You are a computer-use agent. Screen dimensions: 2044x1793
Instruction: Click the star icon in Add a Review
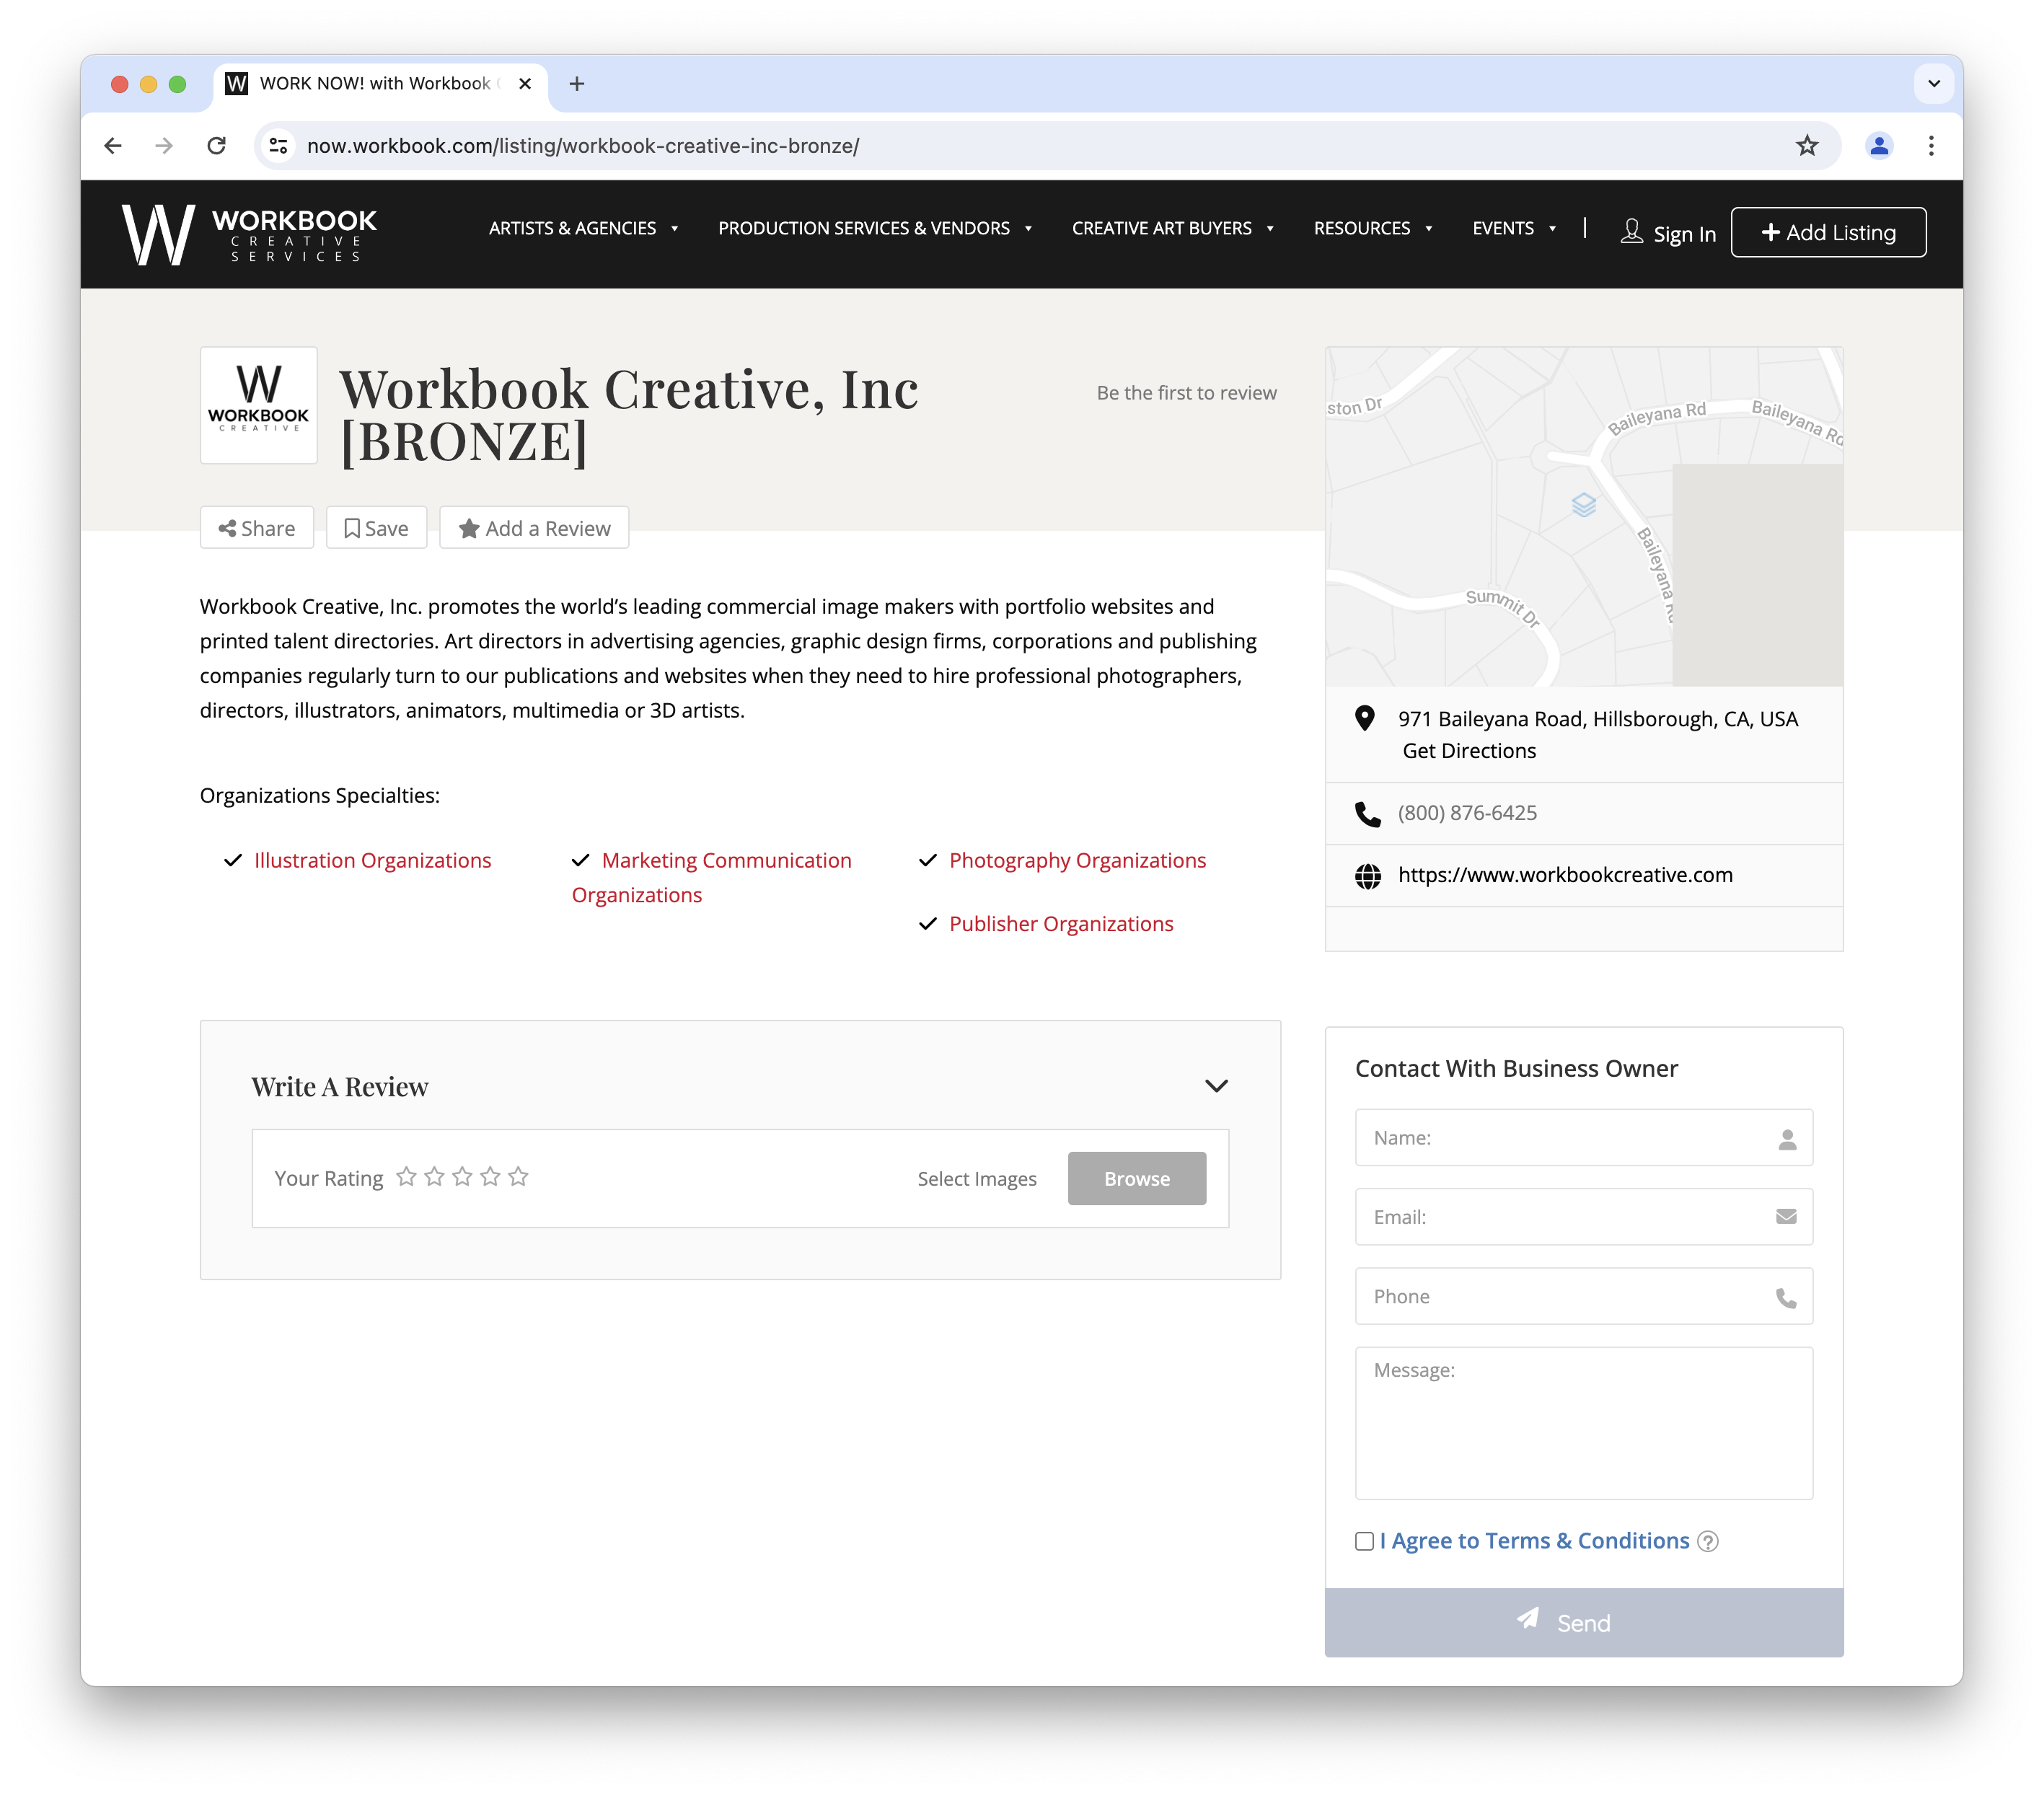point(469,529)
